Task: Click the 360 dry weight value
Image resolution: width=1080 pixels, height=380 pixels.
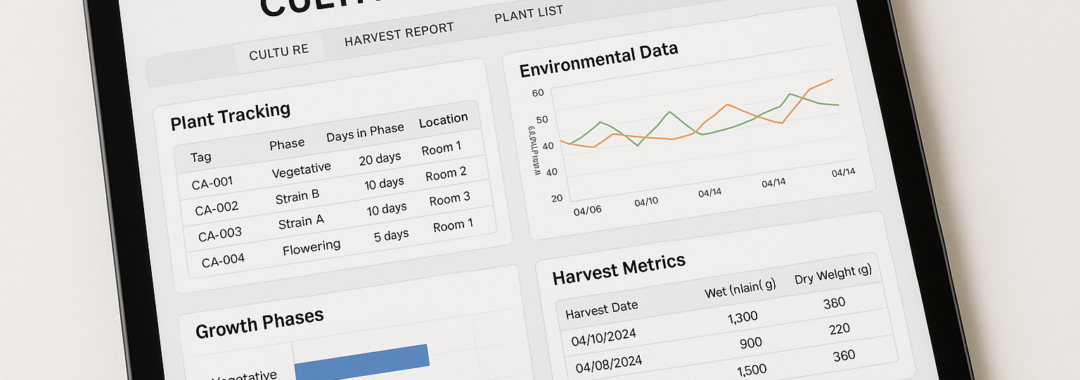Action: pyautogui.click(x=844, y=356)
